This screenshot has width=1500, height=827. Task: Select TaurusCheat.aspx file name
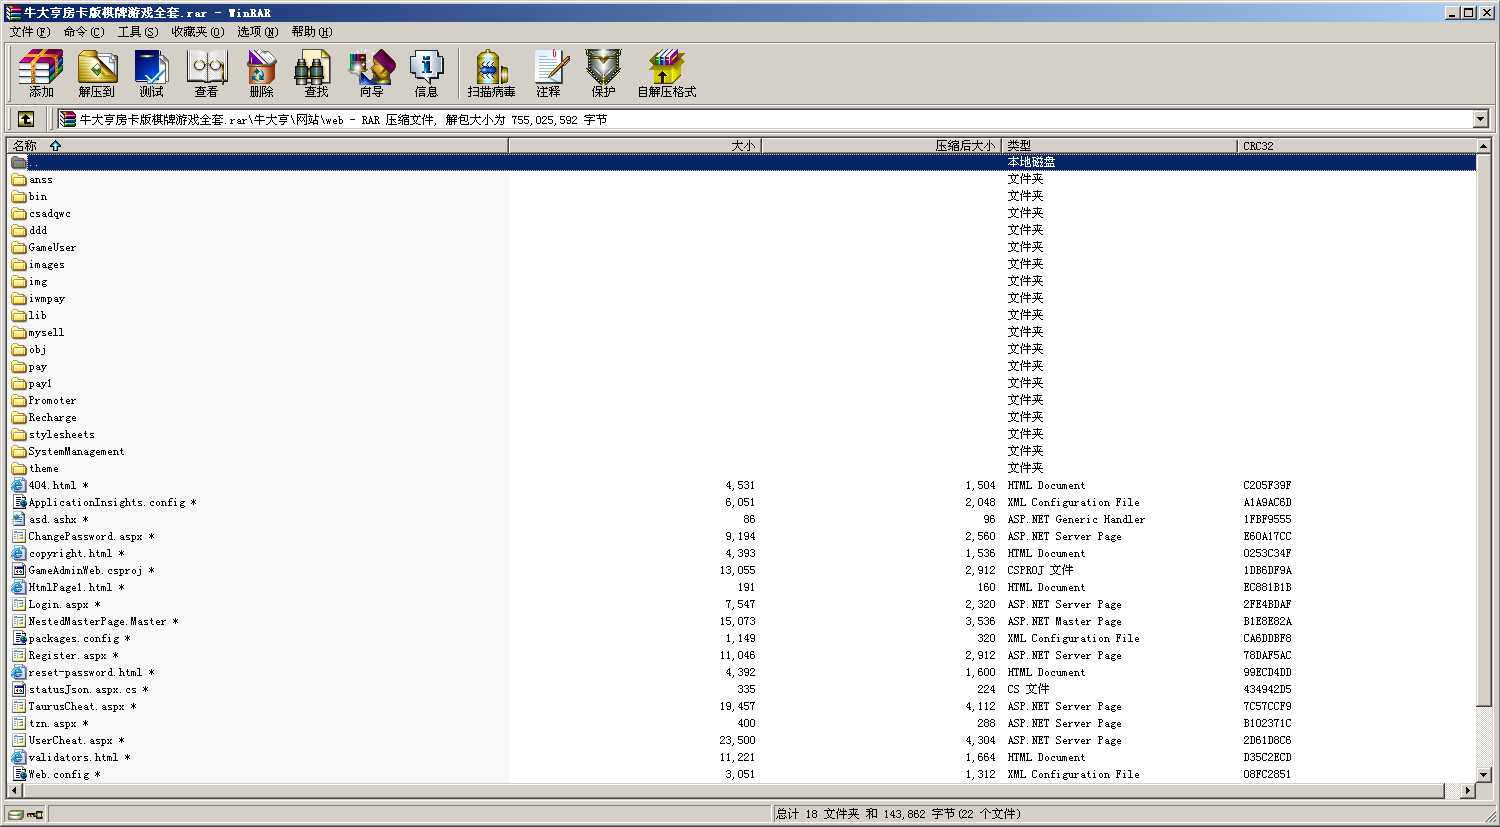(82, 707)
